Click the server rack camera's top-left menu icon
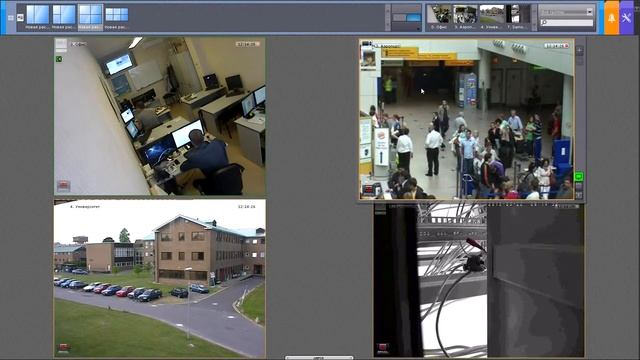Image resolution: width=640 pixels, height=360 pixels. 380,208
